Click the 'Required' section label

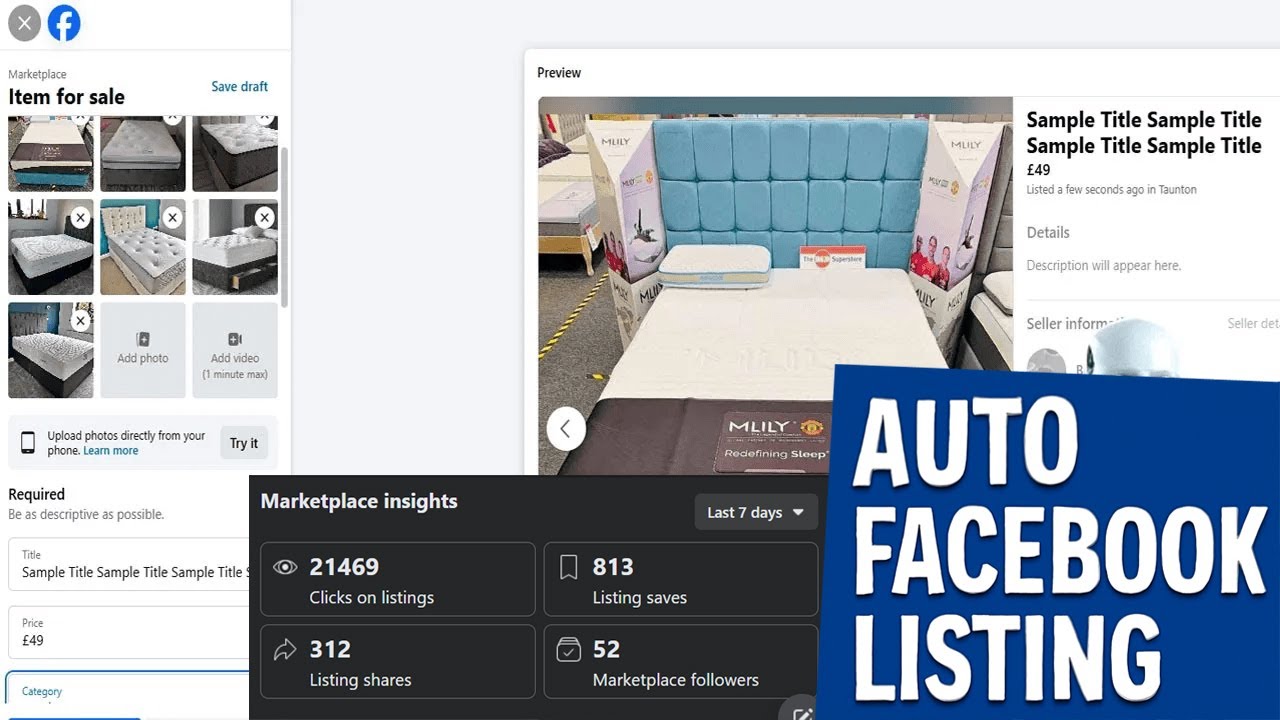click(x=36, y=494)
